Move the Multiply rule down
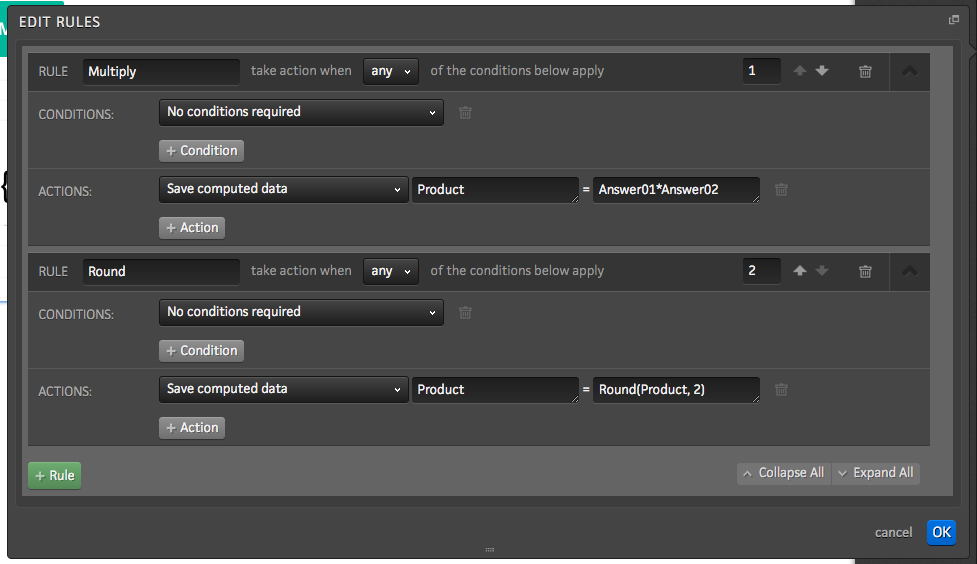977x564 pixels. tap(822, 71)
